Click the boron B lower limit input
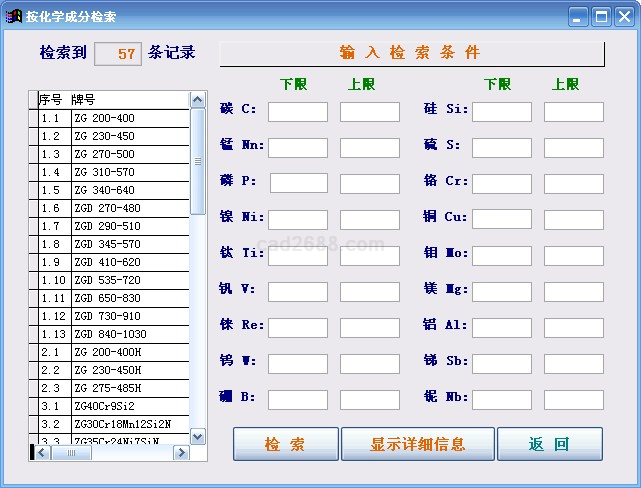 coord(297,400)
